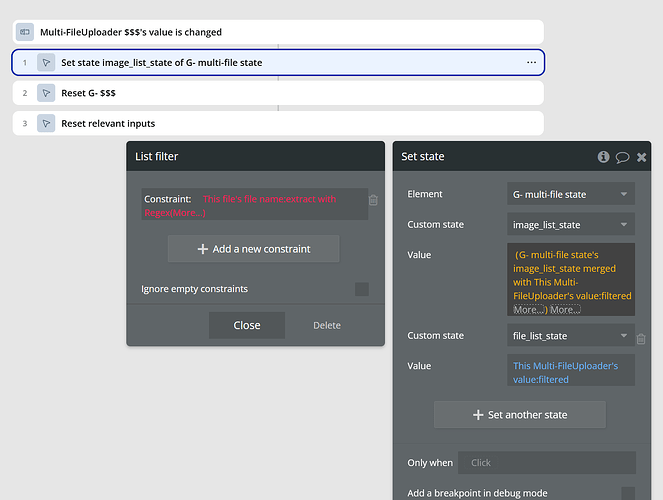Open the info icon in Set state header
663x500 pixels.
603,157
